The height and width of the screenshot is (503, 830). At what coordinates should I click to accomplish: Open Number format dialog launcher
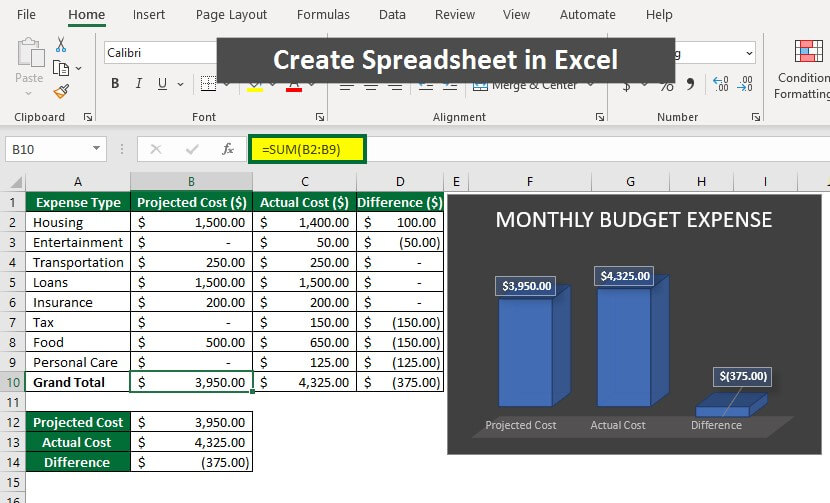[756, 117]
